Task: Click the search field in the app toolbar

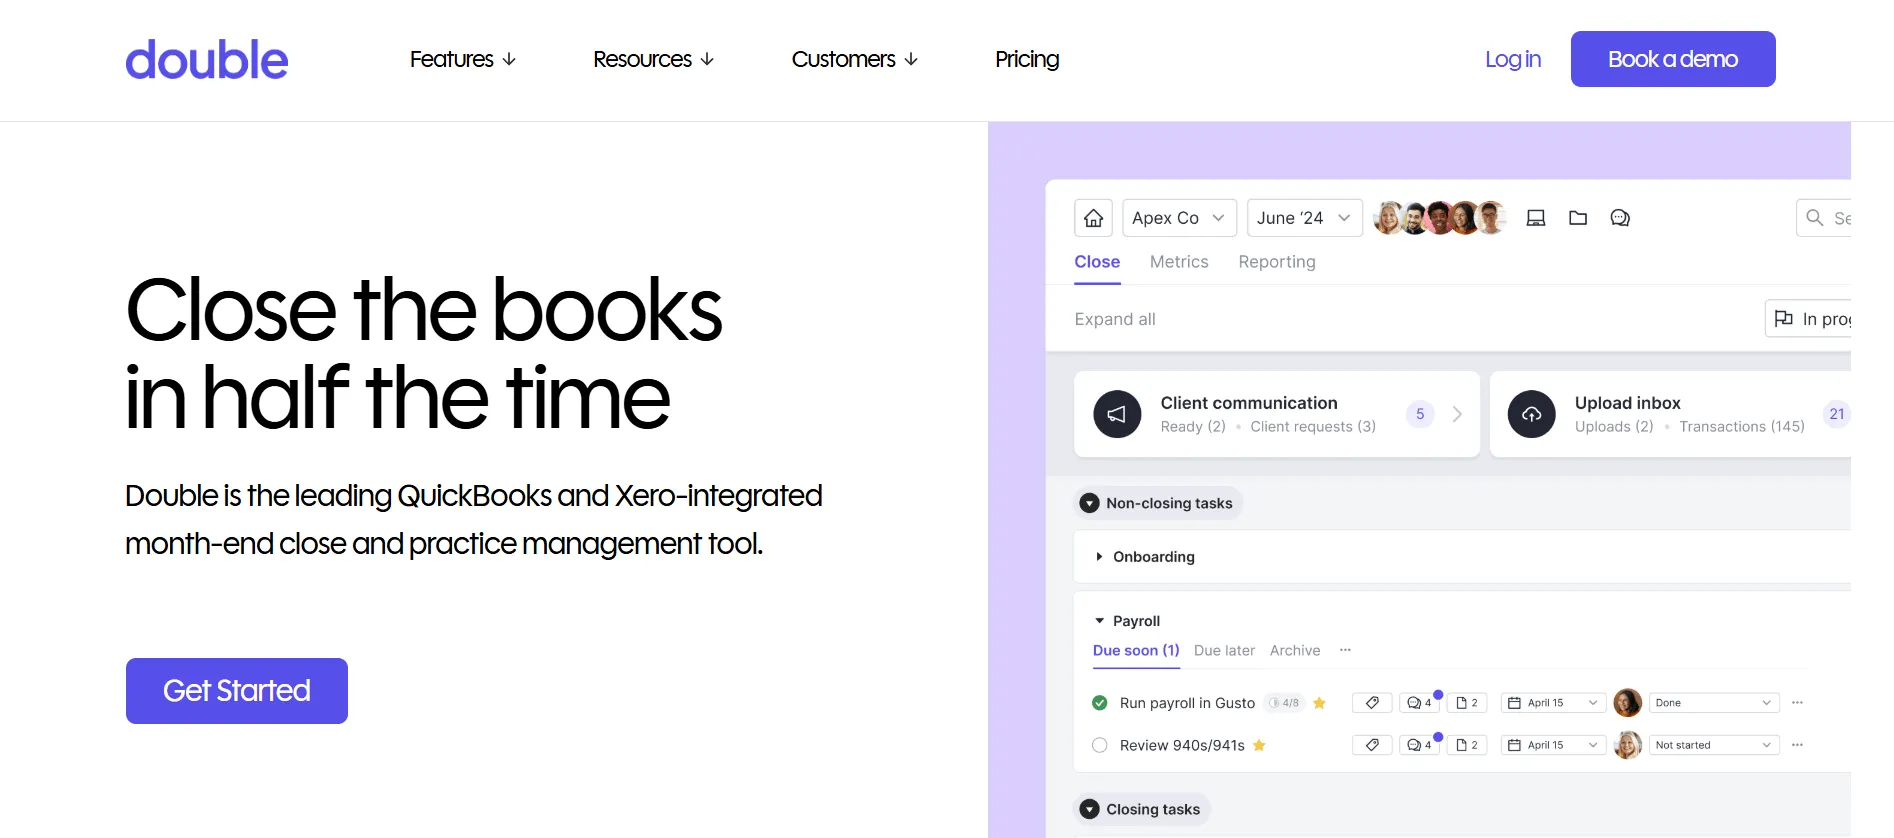Action: point(1824,218)
